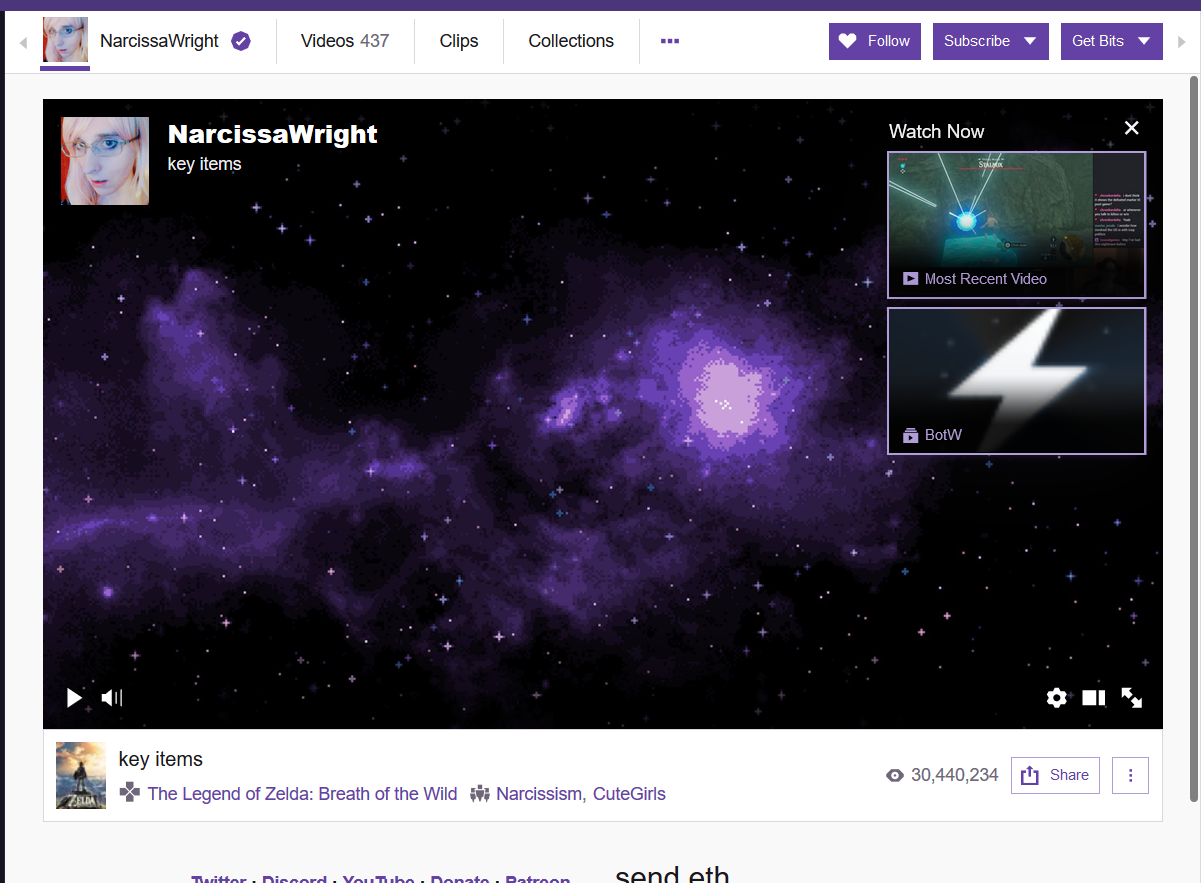This screenshot has width=1201, height=883.
Task: Click the page vertical scrollbar
Action: [x=1194, y=439]
